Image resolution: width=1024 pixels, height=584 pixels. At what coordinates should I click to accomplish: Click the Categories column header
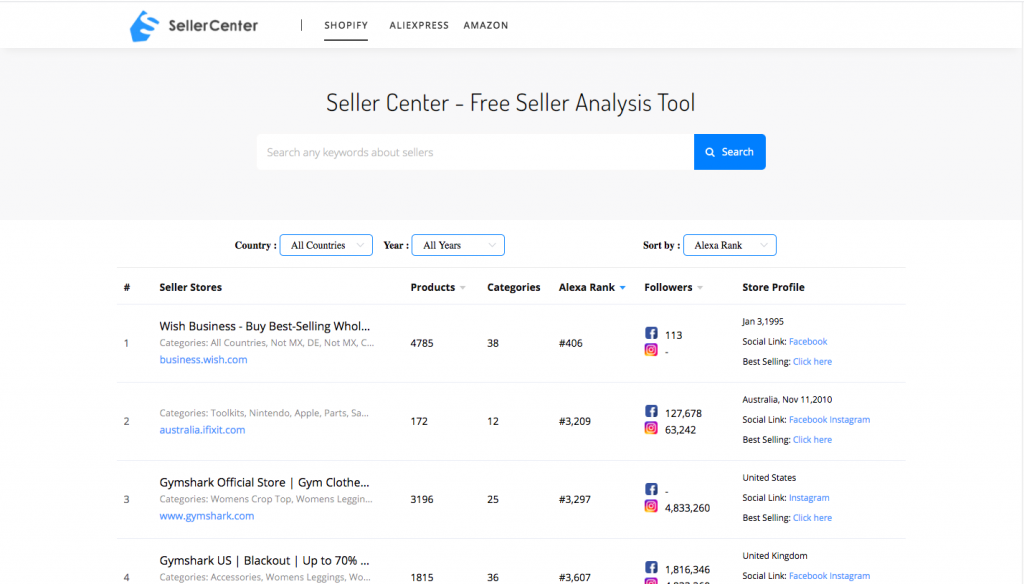[513, 287]
